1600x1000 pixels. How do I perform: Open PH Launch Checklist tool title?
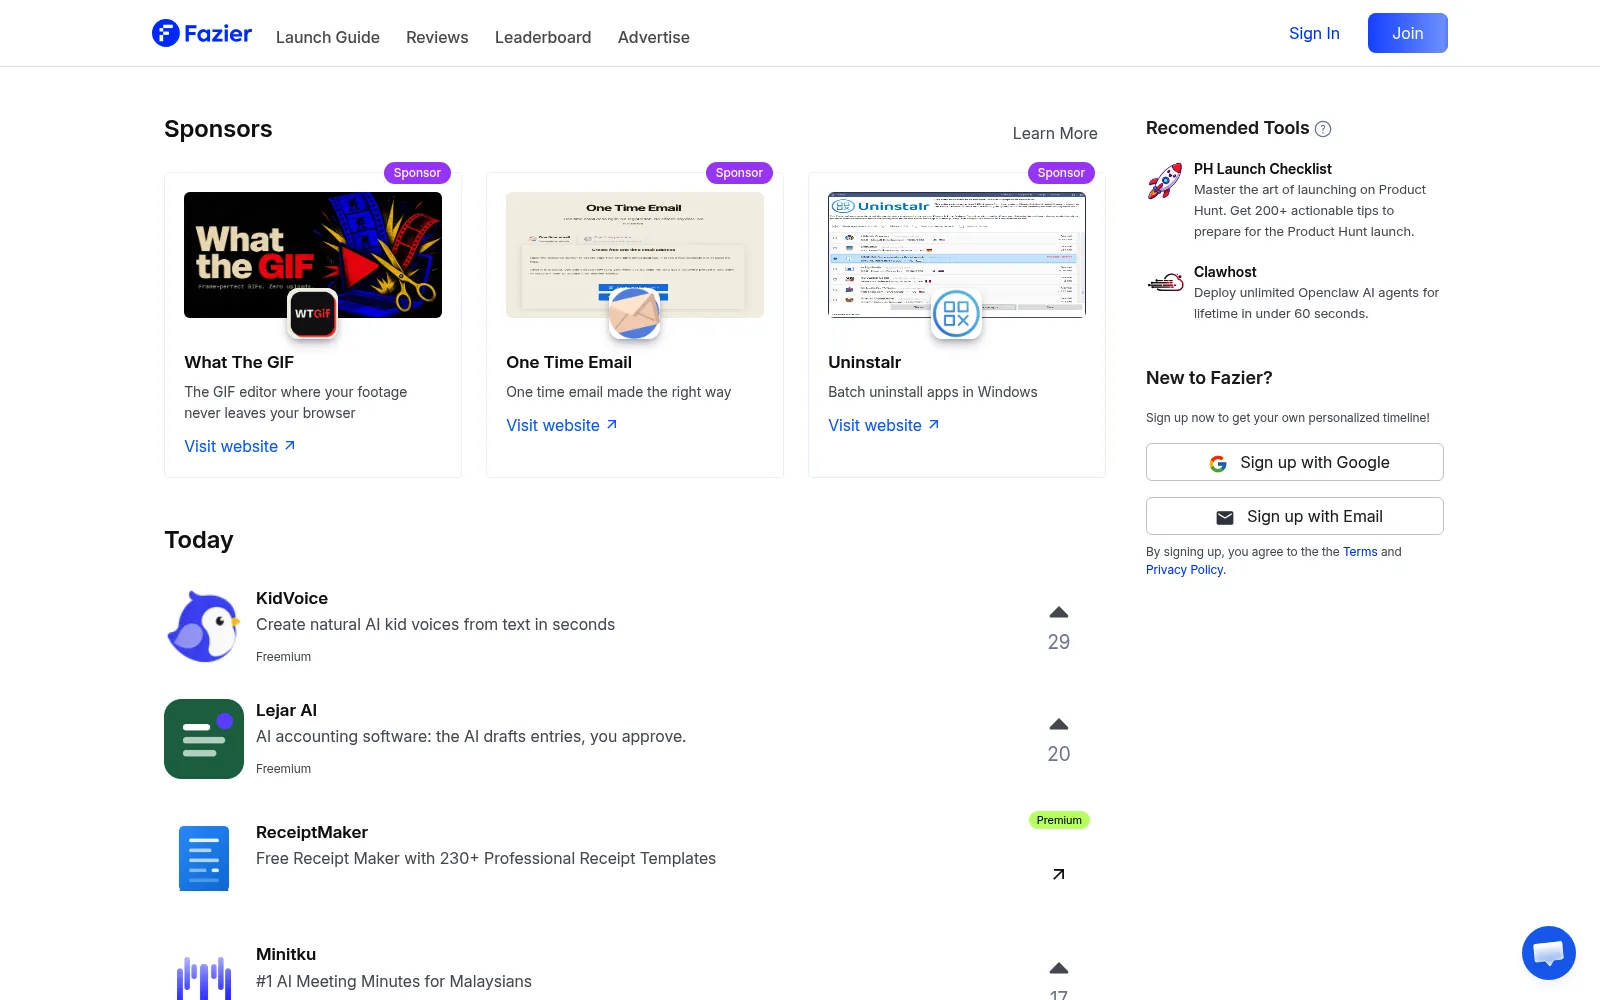(x=1263, y=169)
